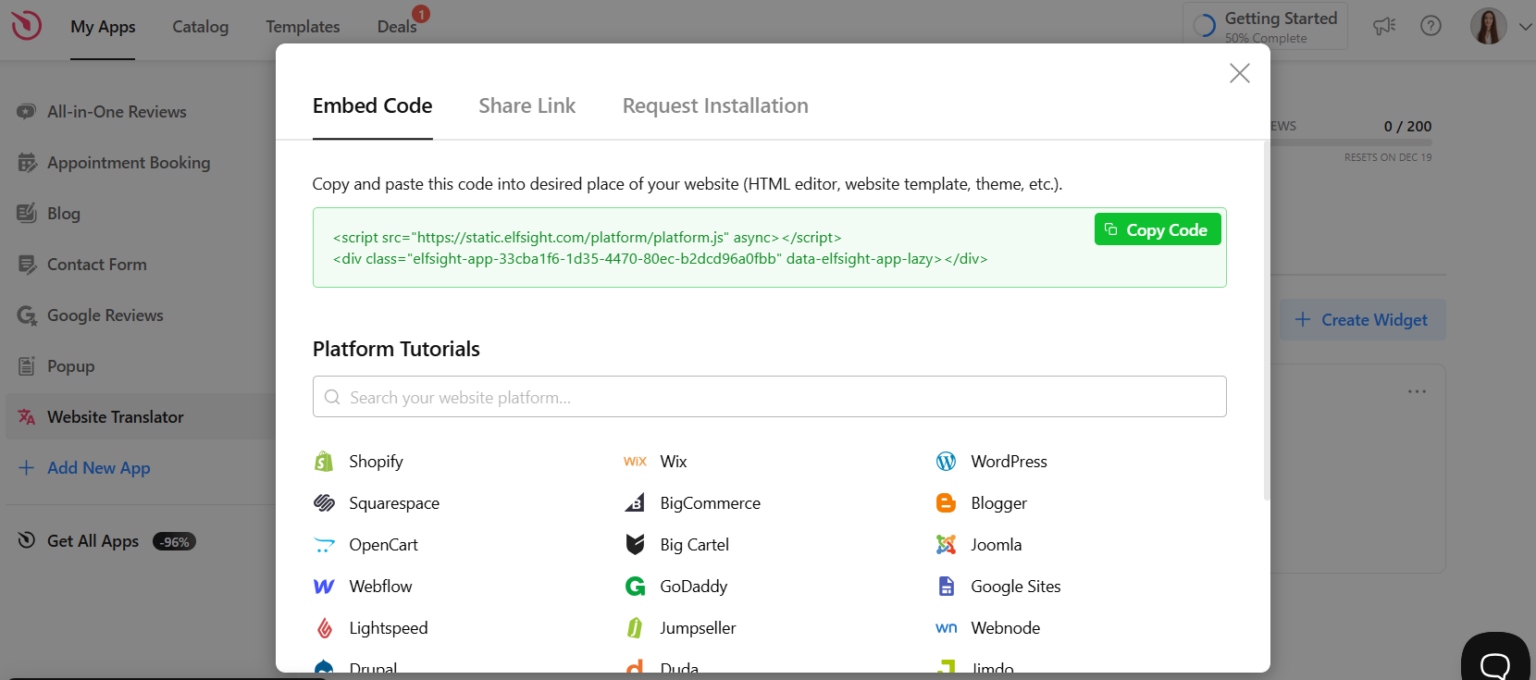Switch to the Share Link tab
Screen dimensions: 1536x680
click(x=527, y=105)
